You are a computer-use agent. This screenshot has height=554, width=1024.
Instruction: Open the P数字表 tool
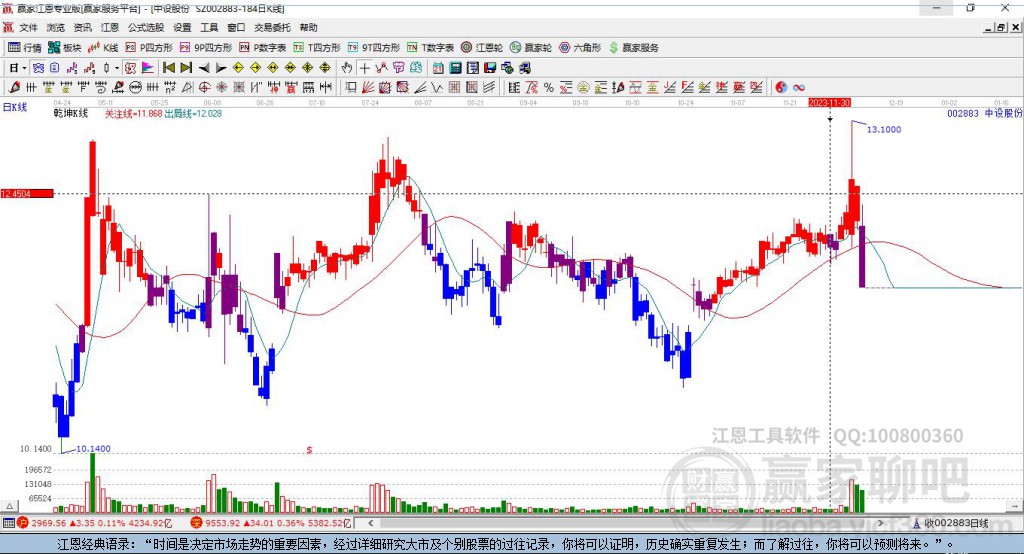(x=263, y=48)
